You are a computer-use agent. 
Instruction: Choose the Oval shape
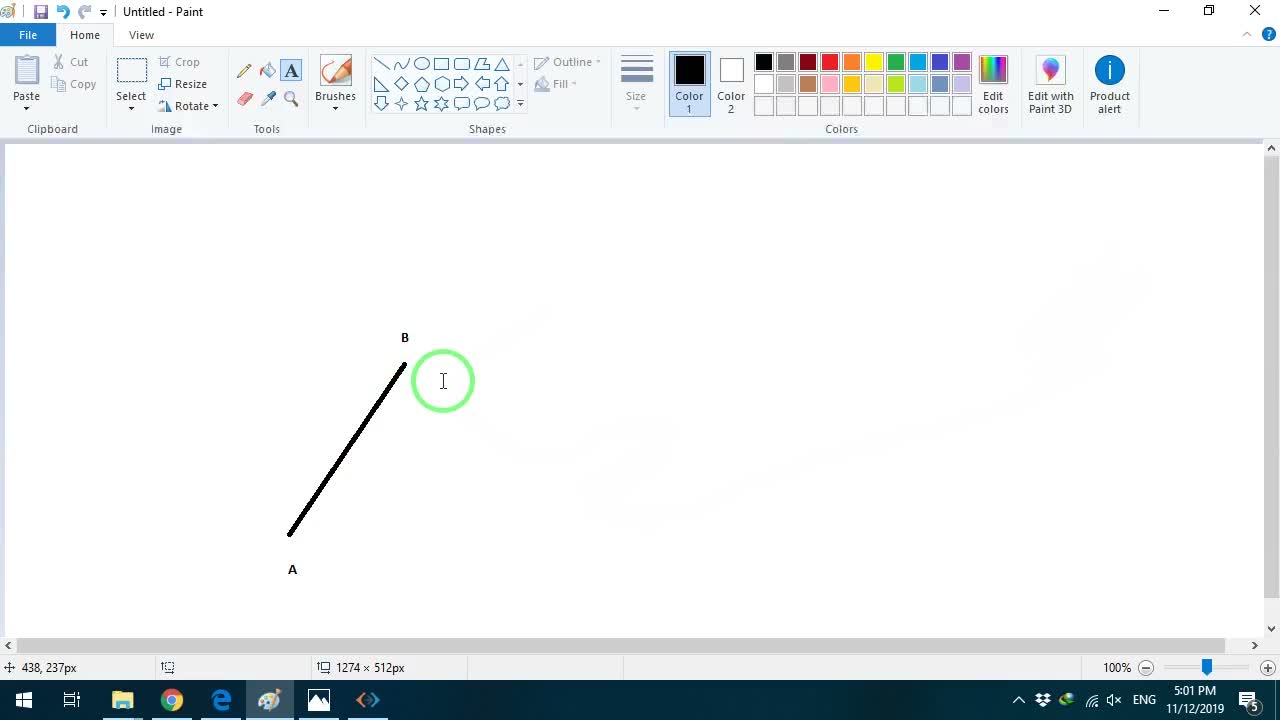(421, 64)
